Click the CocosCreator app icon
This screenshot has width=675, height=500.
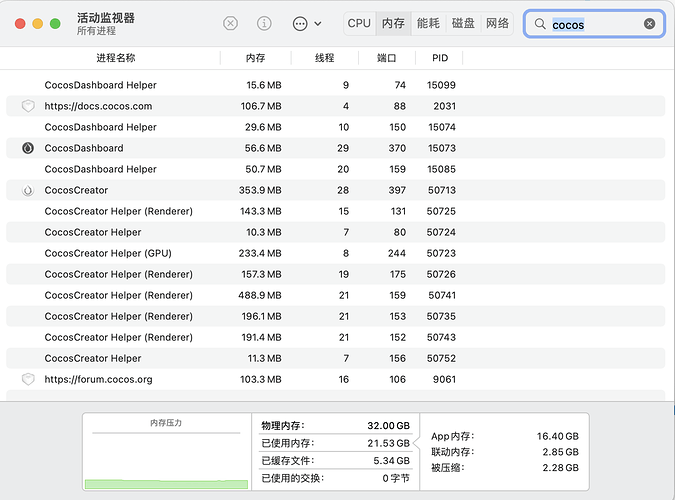(x=28, y=190)
